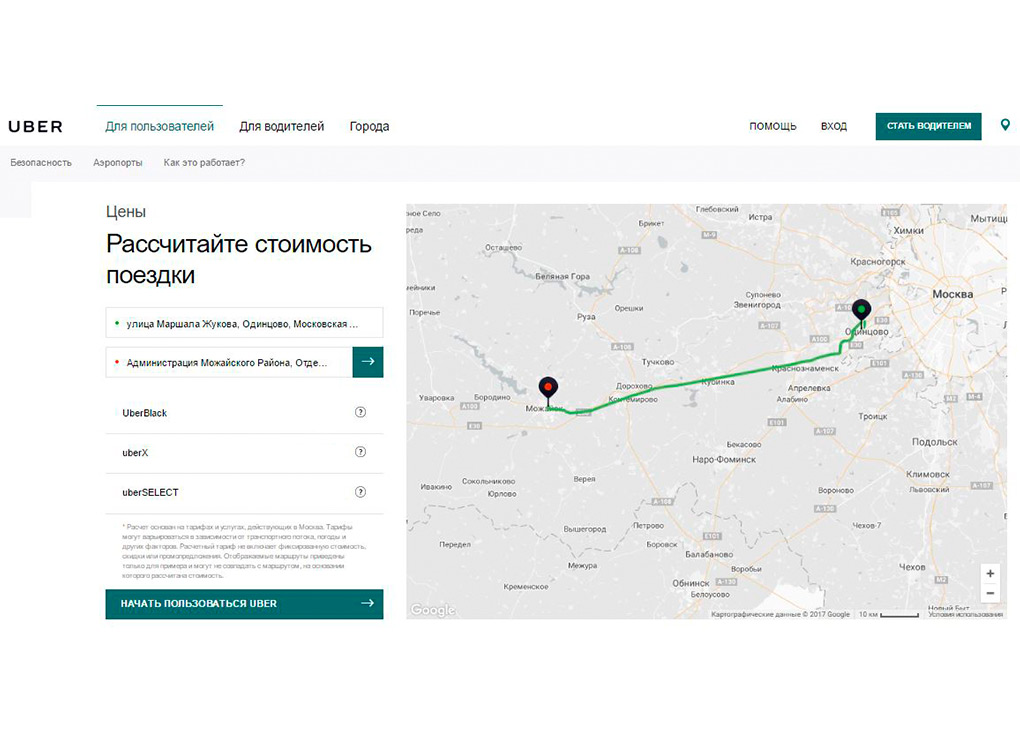
Task: Select the UberBlack fare row
Action: 245,412
